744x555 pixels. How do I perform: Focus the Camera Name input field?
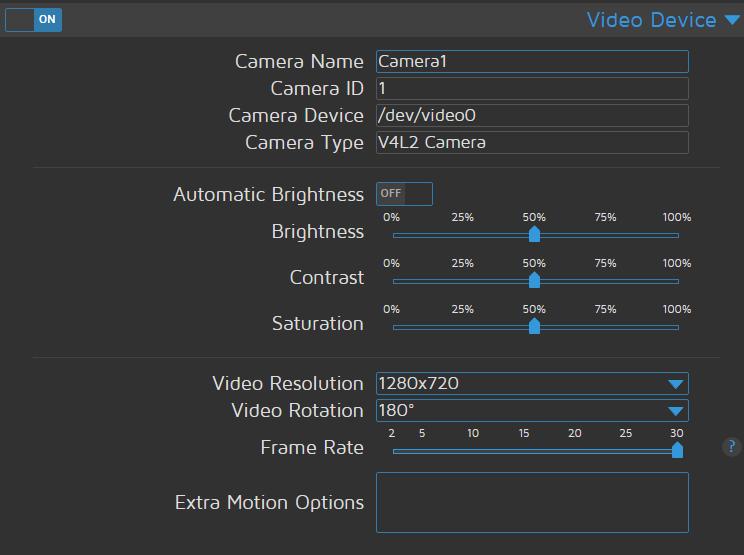point(532,62)
